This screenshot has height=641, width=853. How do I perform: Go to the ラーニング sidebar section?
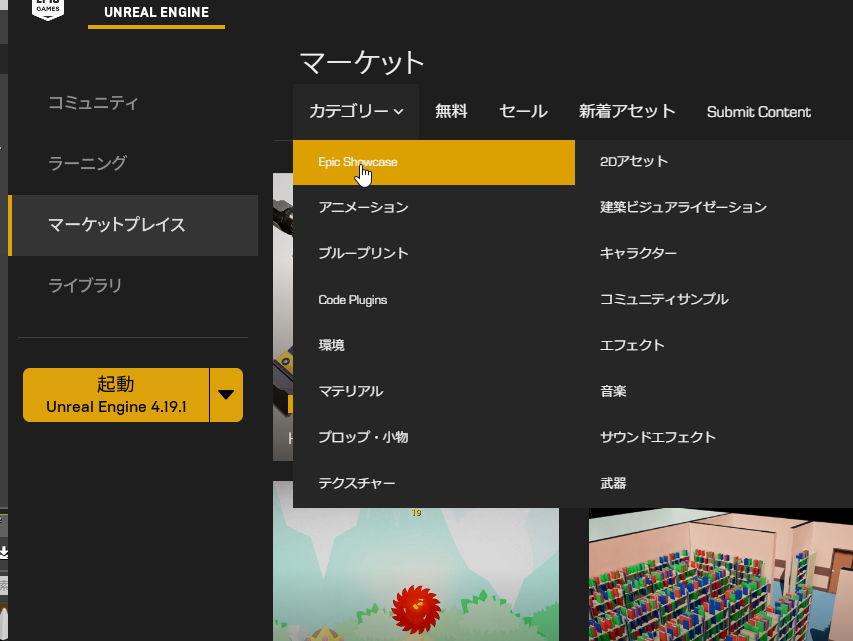tap(85, 164)
